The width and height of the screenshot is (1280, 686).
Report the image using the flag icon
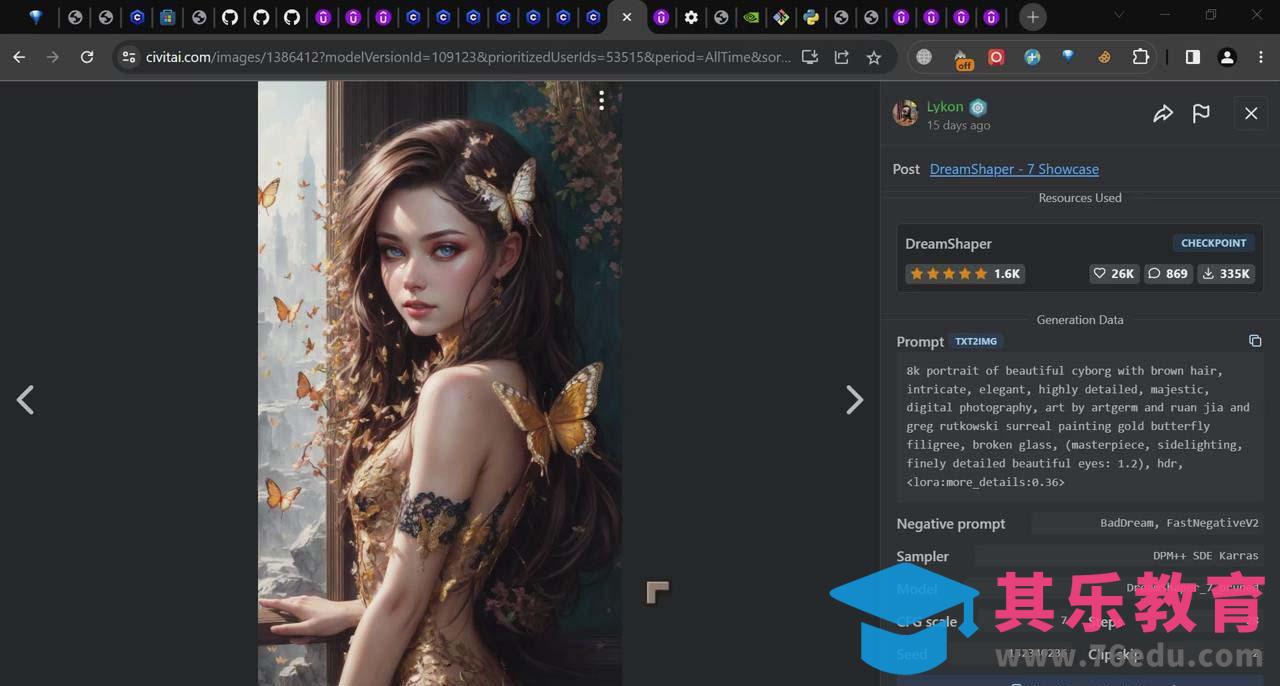(x=1201, y=114)
